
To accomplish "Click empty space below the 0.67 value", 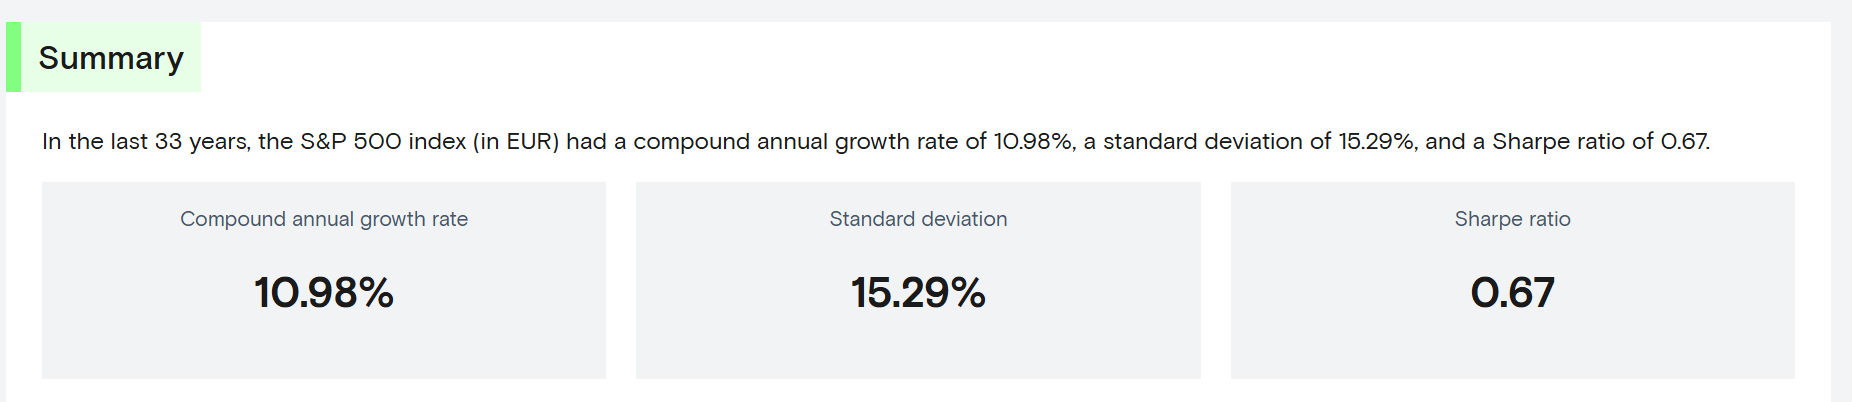I will click(1512, 350).
